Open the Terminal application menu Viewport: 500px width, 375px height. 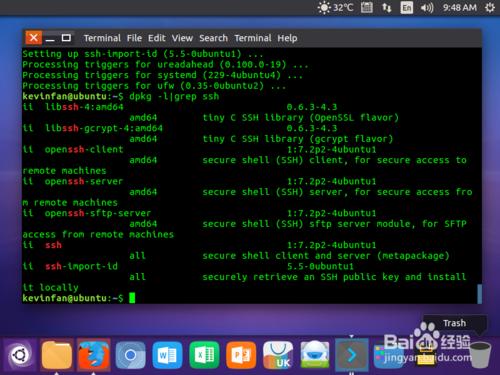pos(102,38)
